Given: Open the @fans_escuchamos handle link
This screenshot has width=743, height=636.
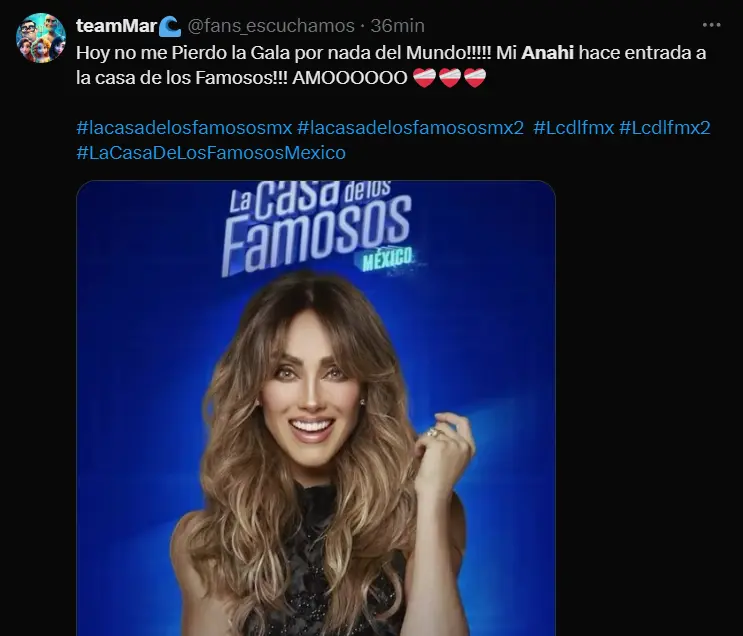Looking at the screenshot, I should (x=271, y=26).
